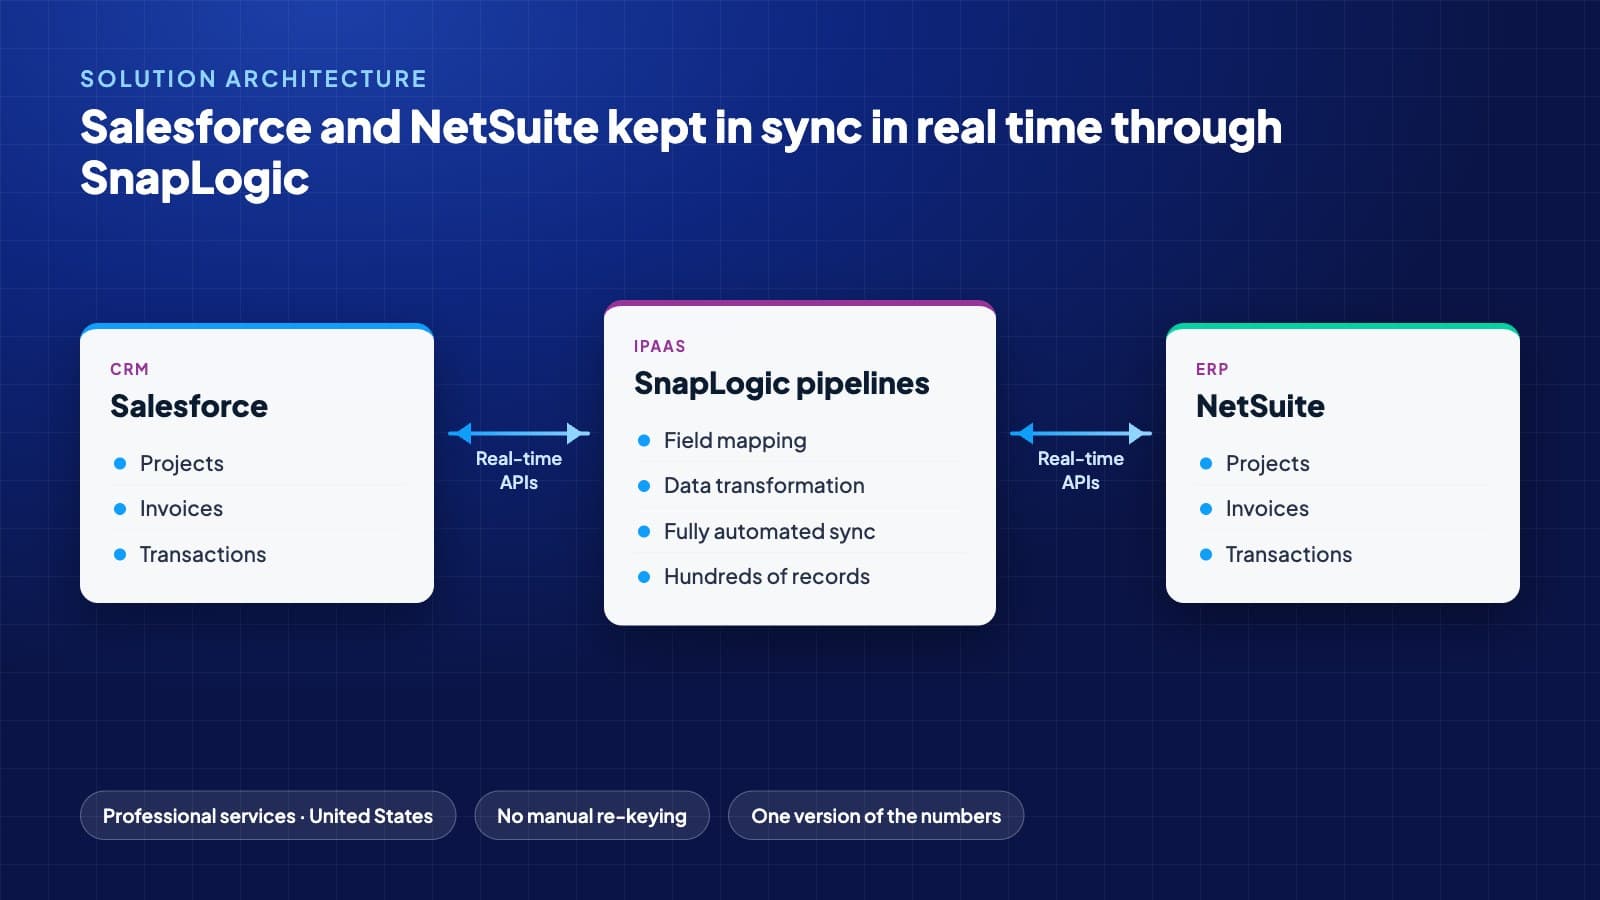1600x900 pixels.
Task: Click the double arrow between Salesforce and SnapLogic
Action: click(x=519, y=433)
